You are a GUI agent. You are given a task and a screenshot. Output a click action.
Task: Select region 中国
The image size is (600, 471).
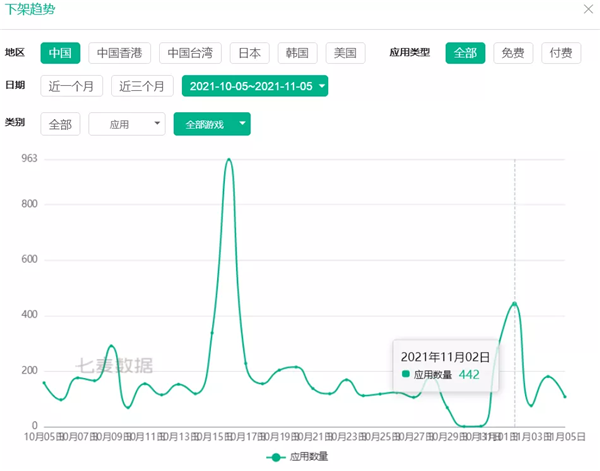[x=60, y=53]
